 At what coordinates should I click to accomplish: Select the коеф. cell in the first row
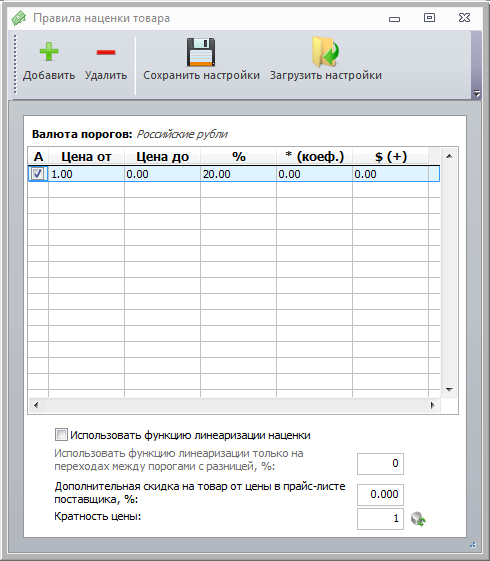click(314, 174)
